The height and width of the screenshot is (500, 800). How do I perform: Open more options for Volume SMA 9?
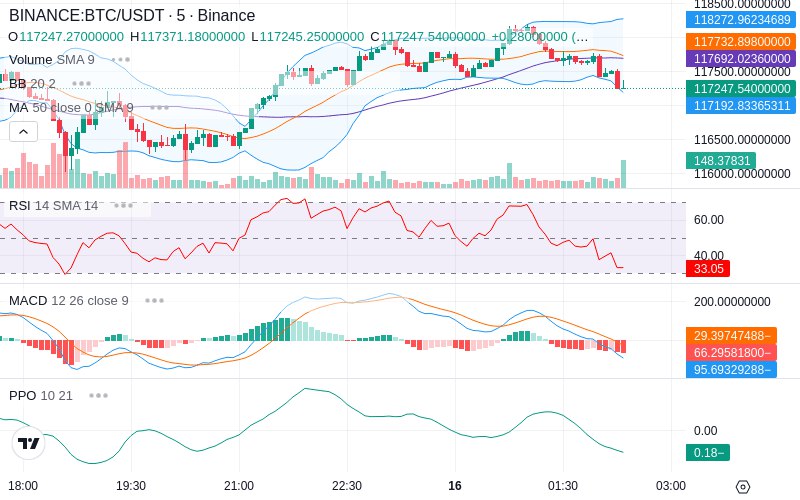pyautogui.click(x=120, y=60)
